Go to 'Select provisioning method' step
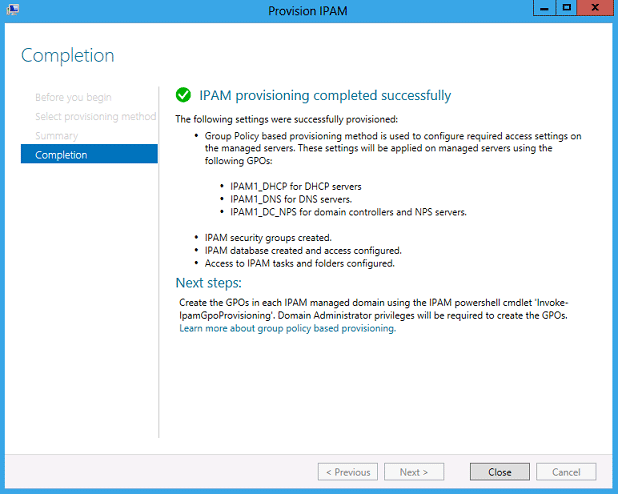Viewport: 618px width, 494px height. (96, 116)
